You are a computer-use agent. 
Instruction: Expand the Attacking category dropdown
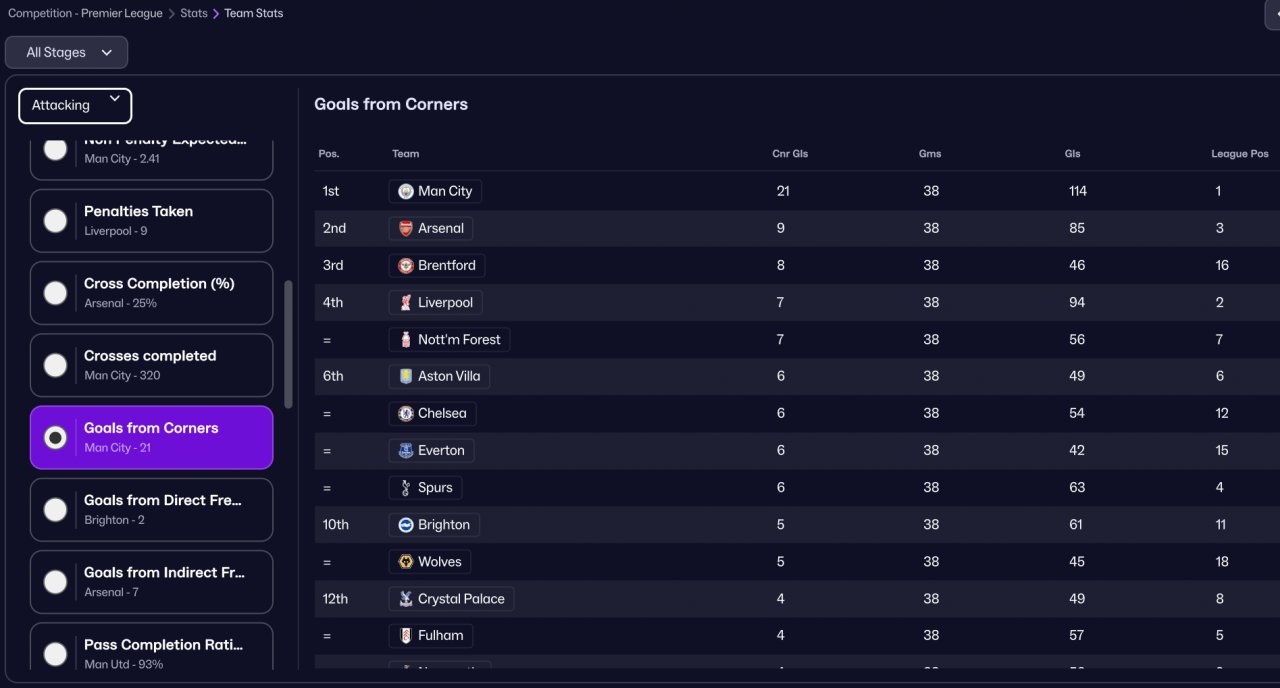pyautogui.click(x=75, y=105)
